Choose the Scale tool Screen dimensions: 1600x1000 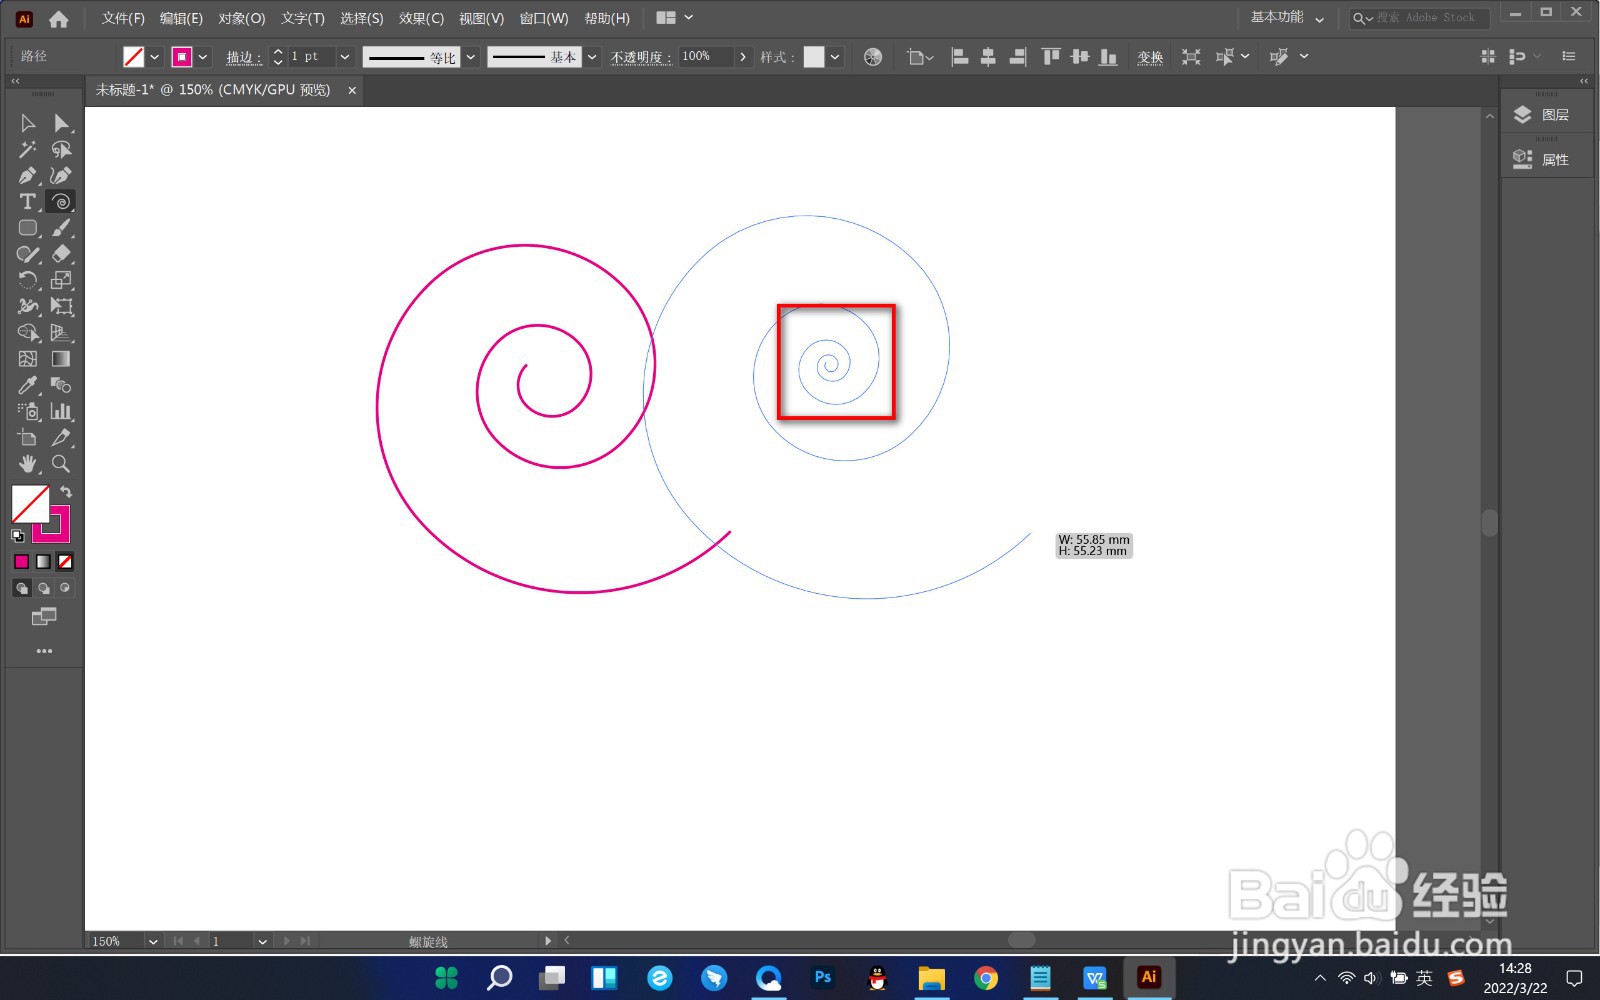click(x=61, y=280)
